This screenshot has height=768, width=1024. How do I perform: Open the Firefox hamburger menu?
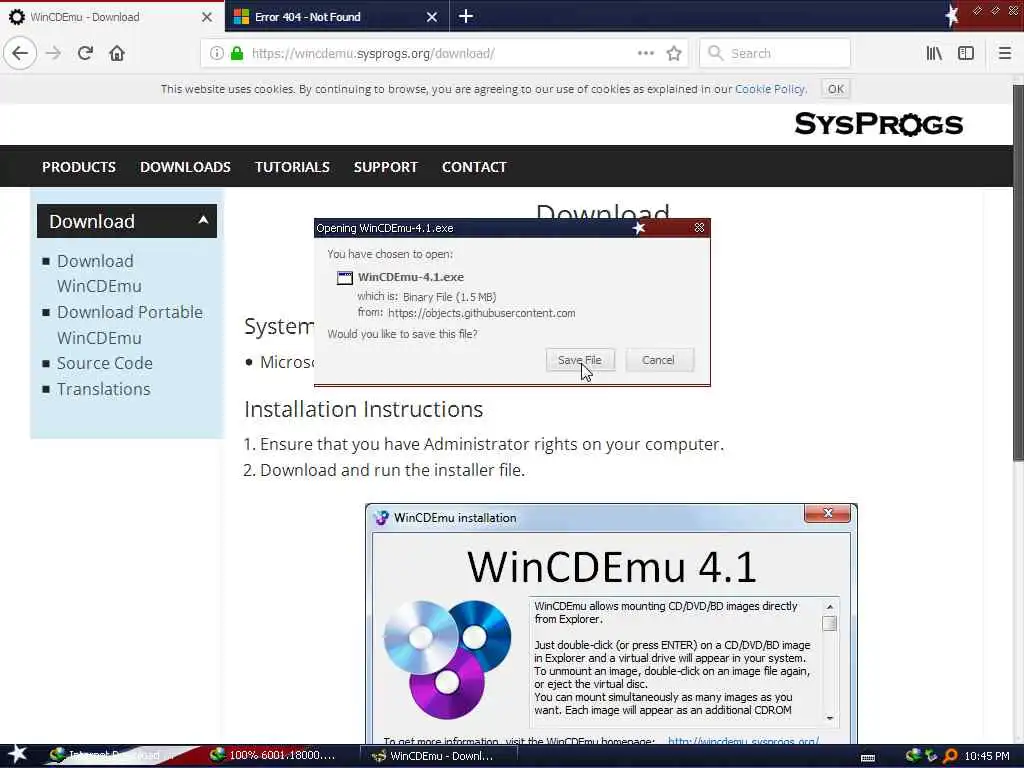1004,53
